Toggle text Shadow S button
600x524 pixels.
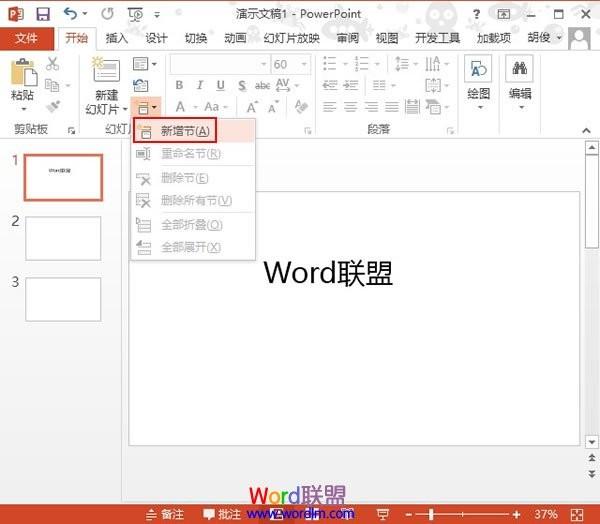(241, 85)
